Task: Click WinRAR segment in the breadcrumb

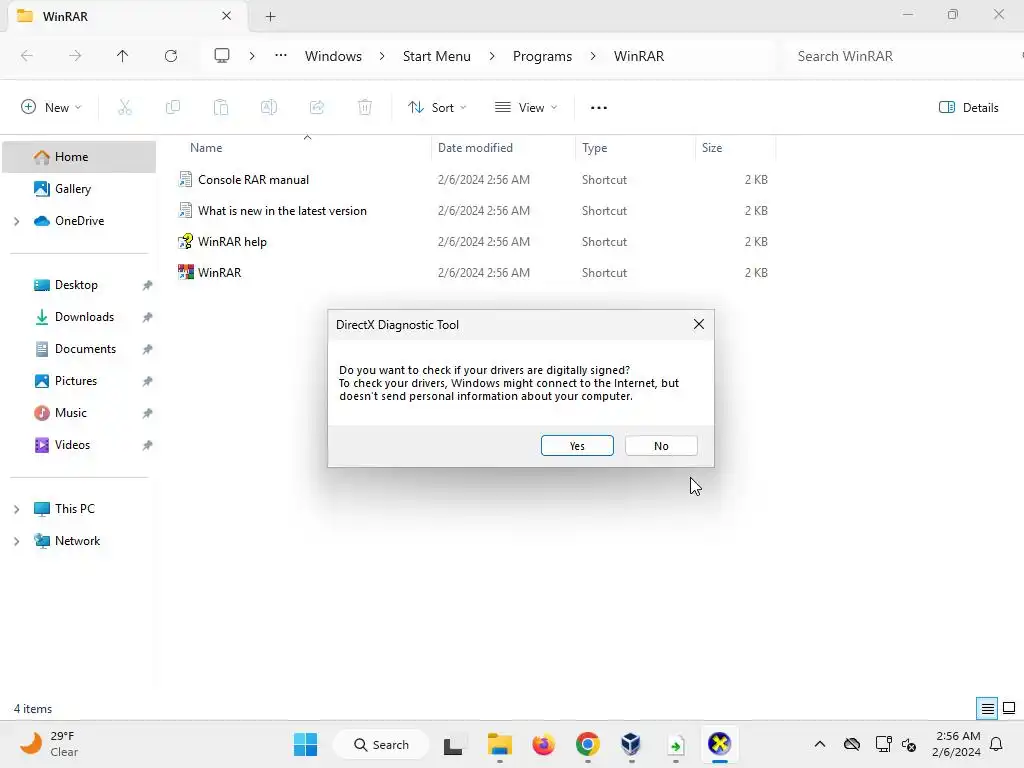Action: point(639,56)
